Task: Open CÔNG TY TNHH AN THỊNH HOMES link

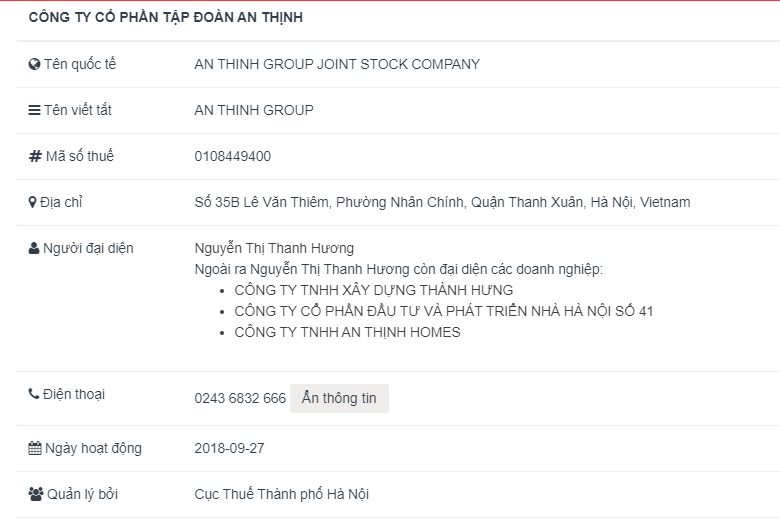Action: [347, 332]
